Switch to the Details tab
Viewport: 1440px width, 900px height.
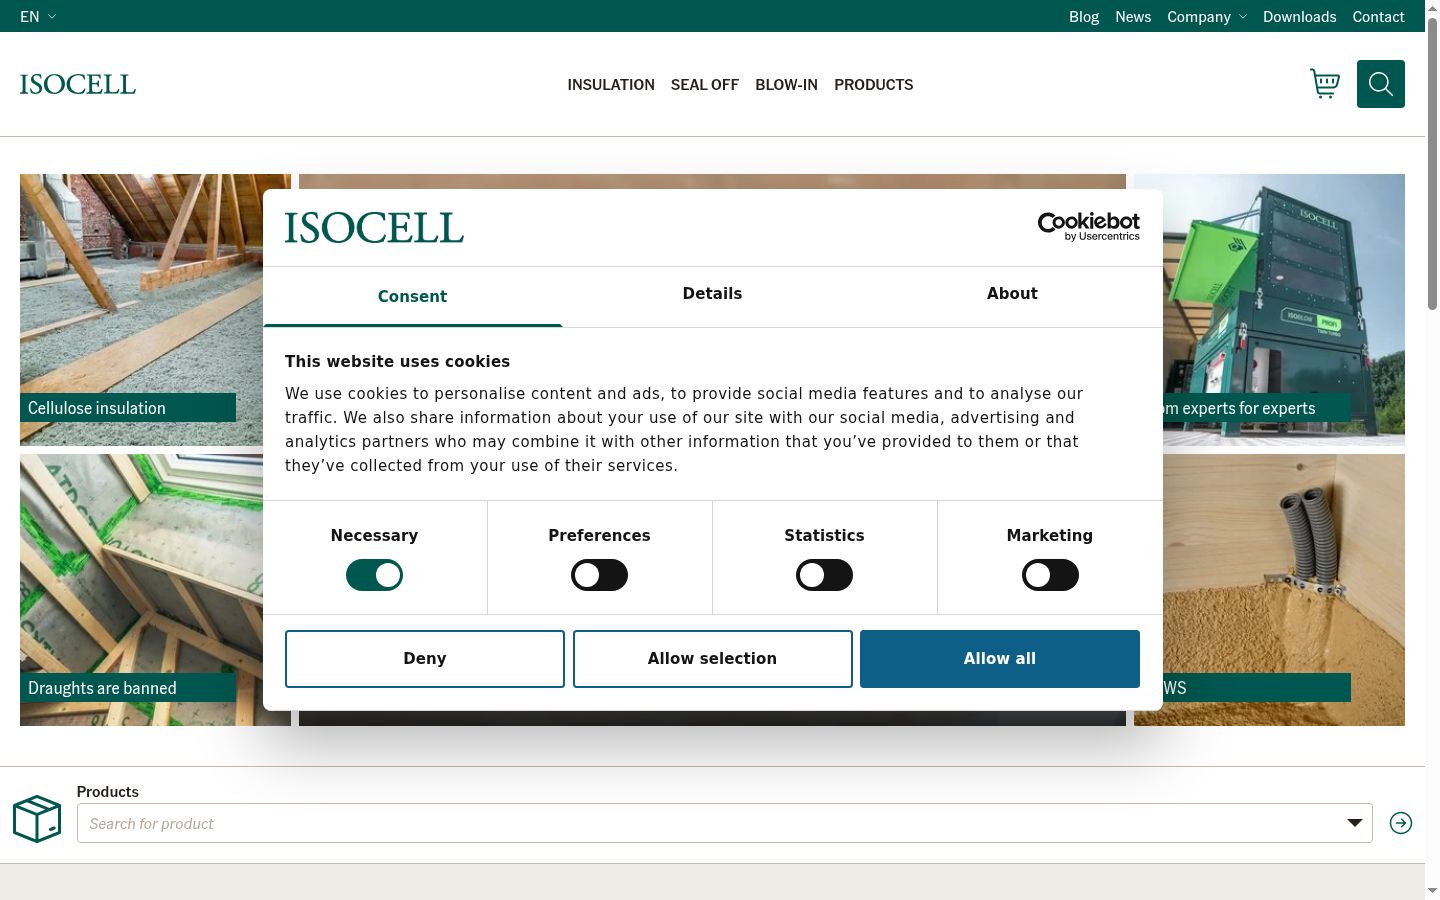712,294
